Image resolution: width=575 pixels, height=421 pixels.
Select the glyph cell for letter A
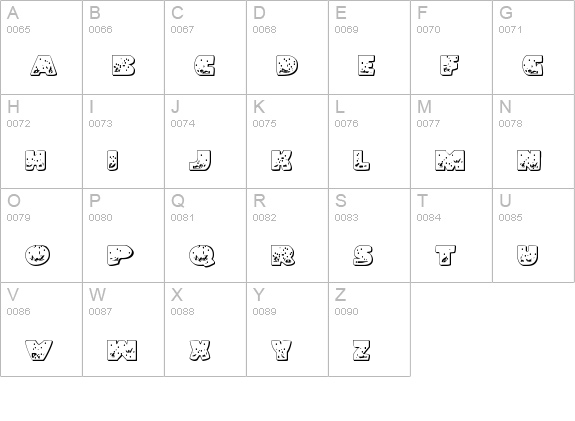[41, 47]
